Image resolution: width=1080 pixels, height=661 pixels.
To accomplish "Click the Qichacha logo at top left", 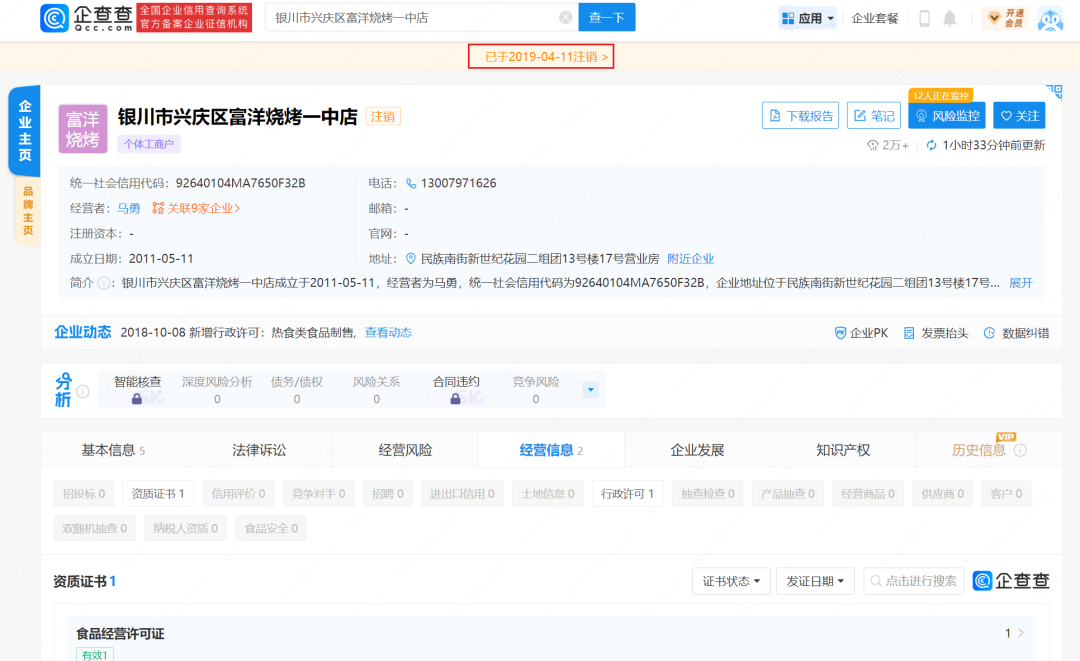I will pyautogui.click(x=87, y=18).
